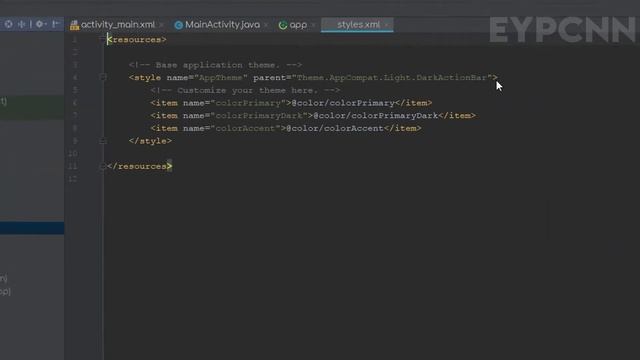
Task: Switch to the MainActivity.java tab
Action: point(222,25)
